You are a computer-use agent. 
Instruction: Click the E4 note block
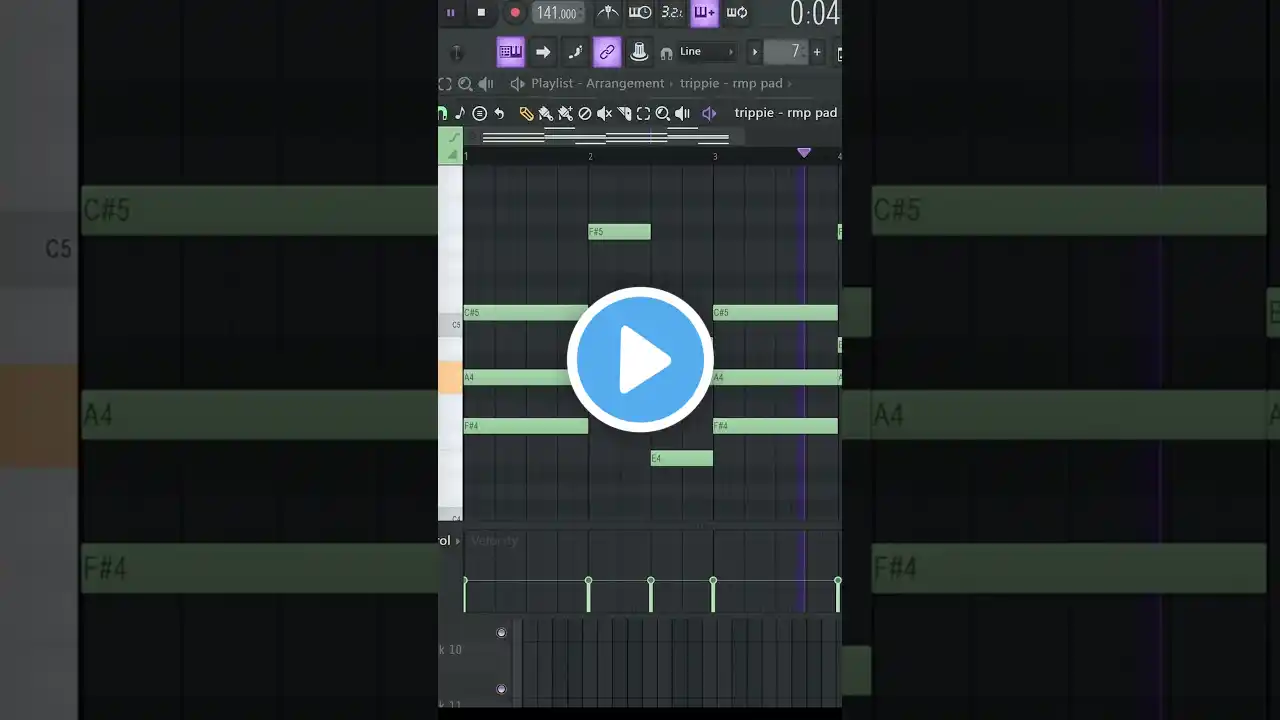(682, 458)
